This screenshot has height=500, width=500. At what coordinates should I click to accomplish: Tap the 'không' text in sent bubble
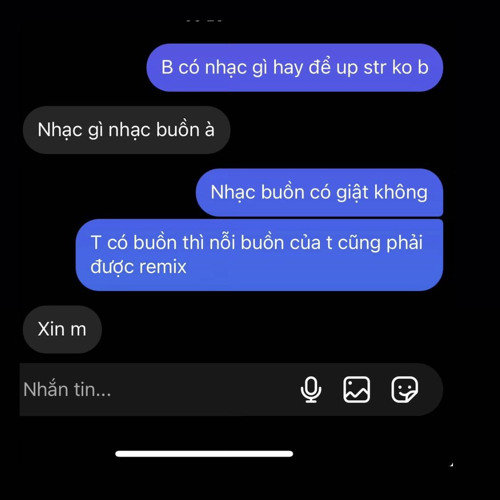tap(401, 193)
